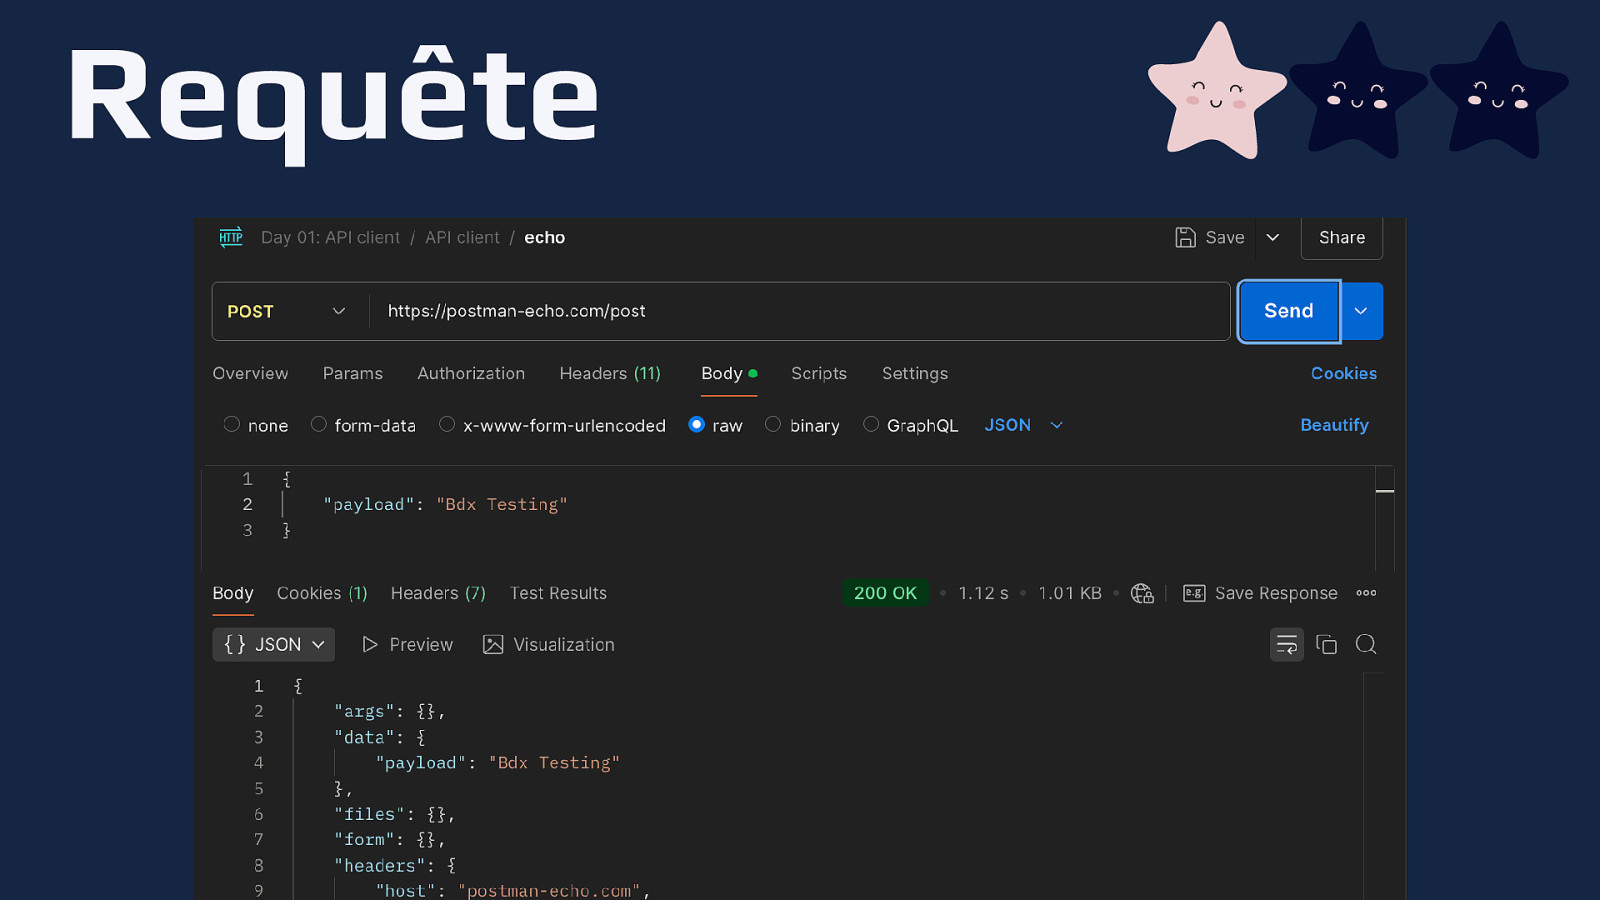Switch to the Headers (11) tab
Image resolution: width=1600 pixels, height=900 pixels.
pyautogui.click(x=610, y=373)
